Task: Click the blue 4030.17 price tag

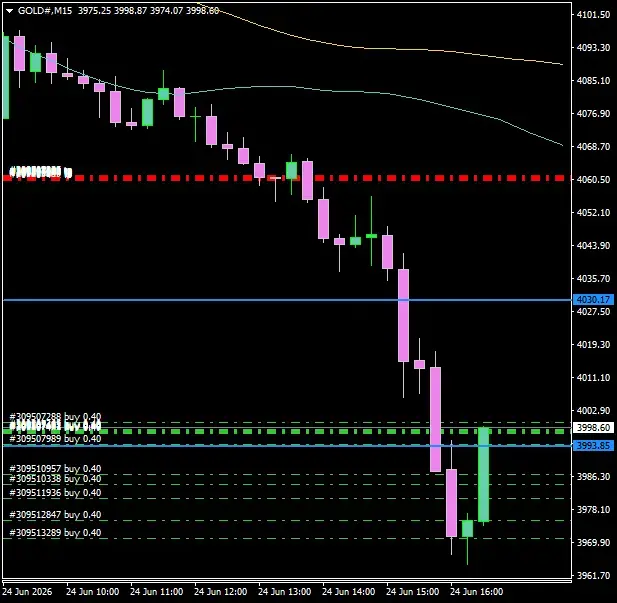Action: click(x=593, y=300)
